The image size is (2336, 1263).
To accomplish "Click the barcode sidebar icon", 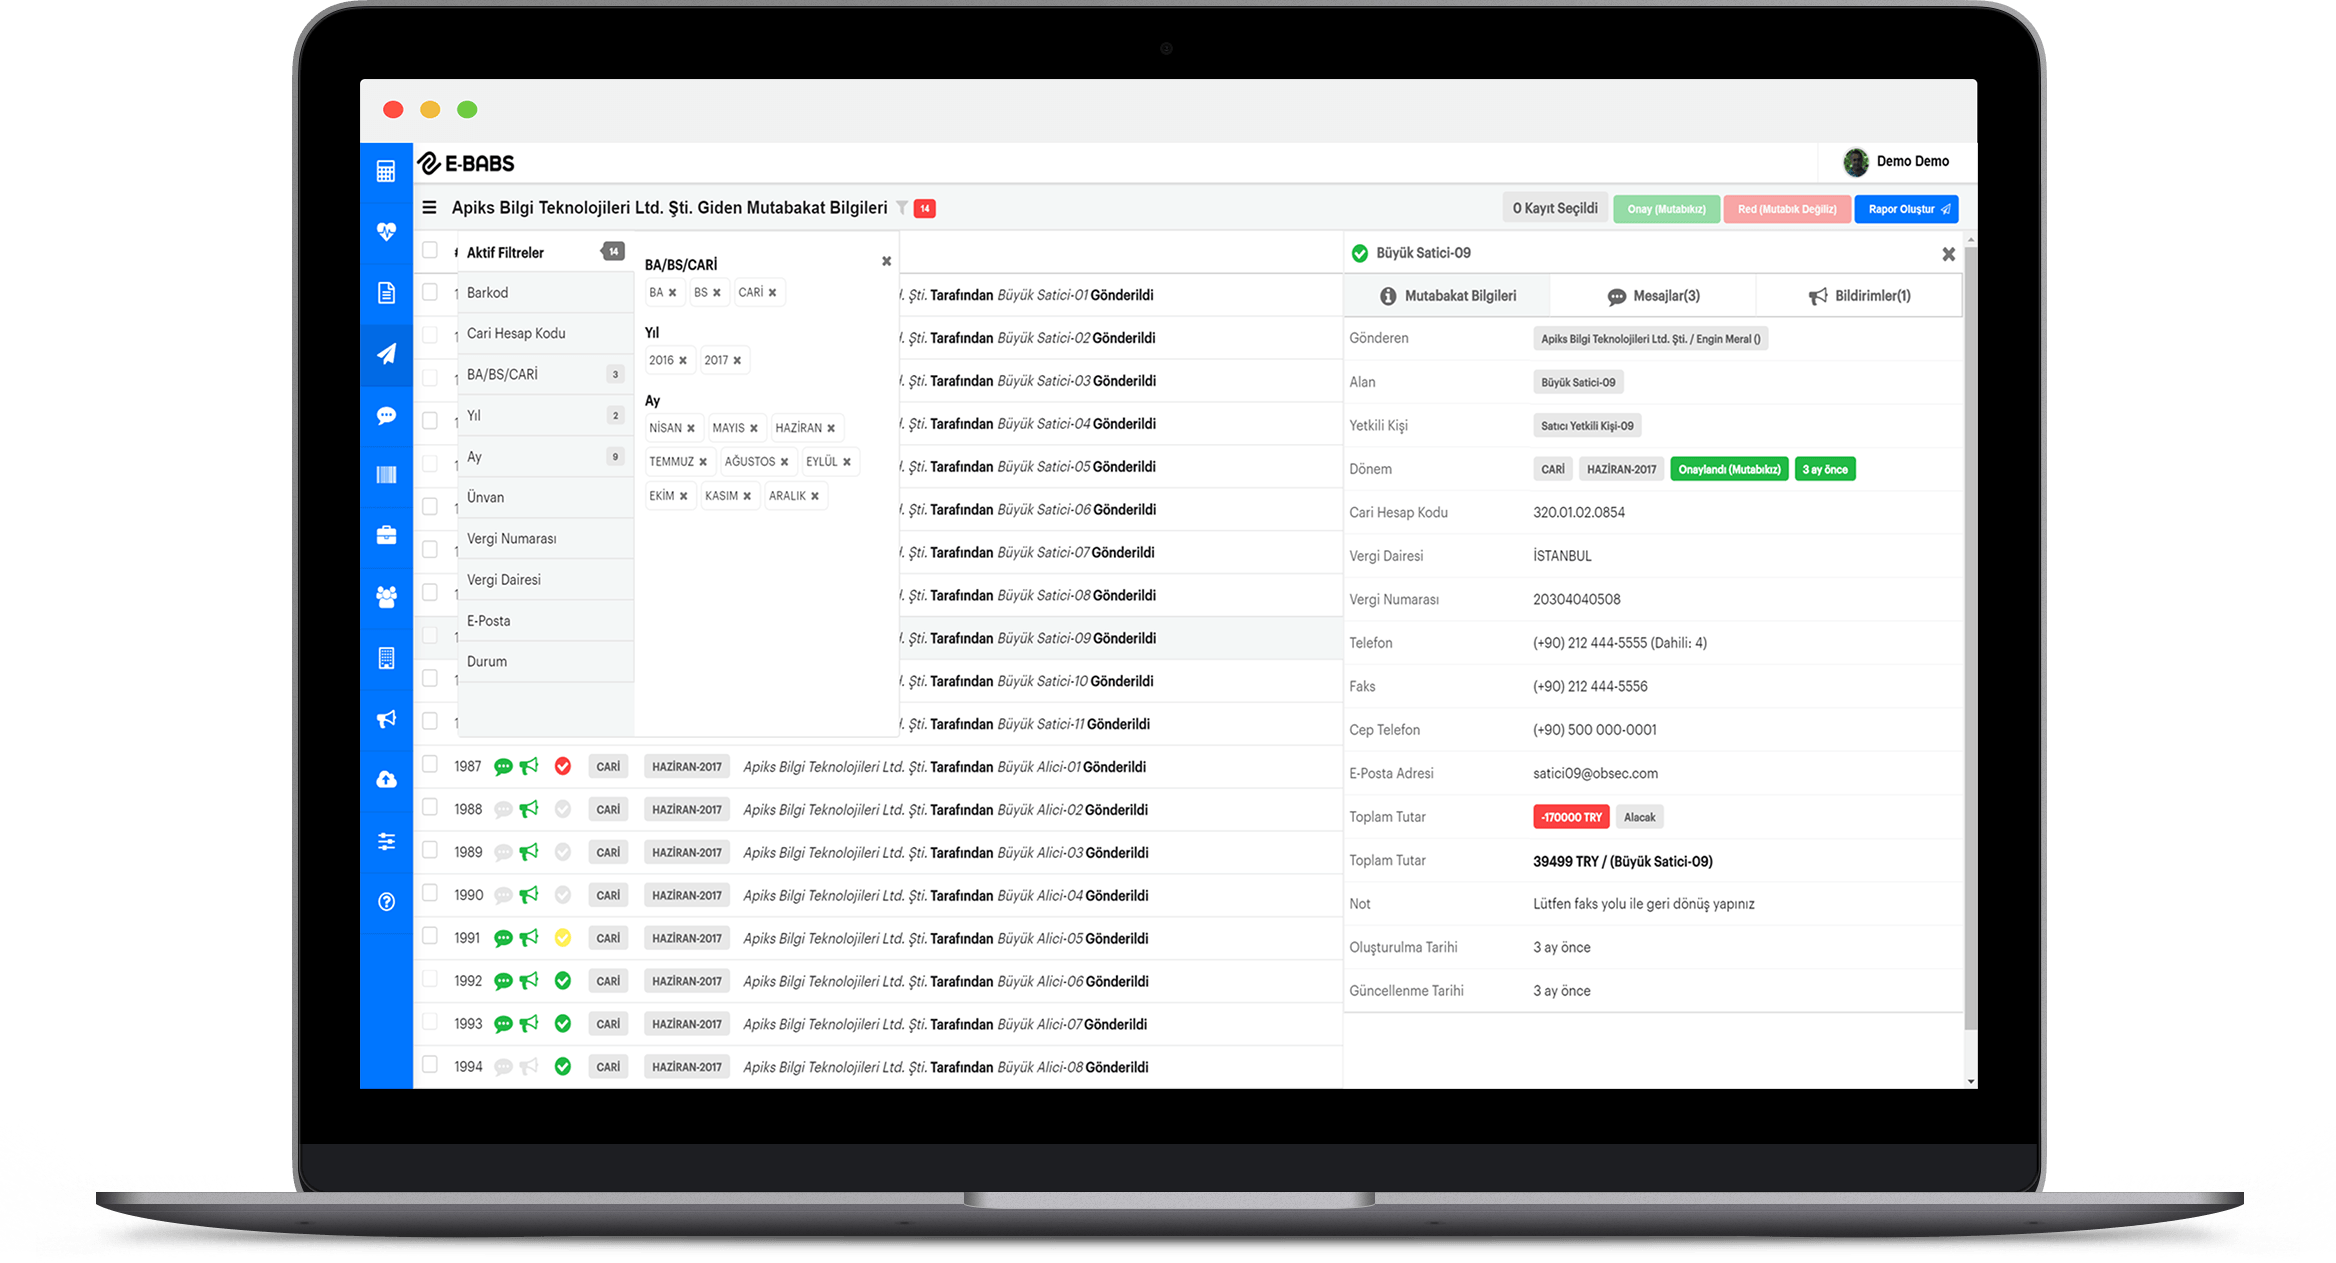I will pyautogui.click(x=386, y=475).
